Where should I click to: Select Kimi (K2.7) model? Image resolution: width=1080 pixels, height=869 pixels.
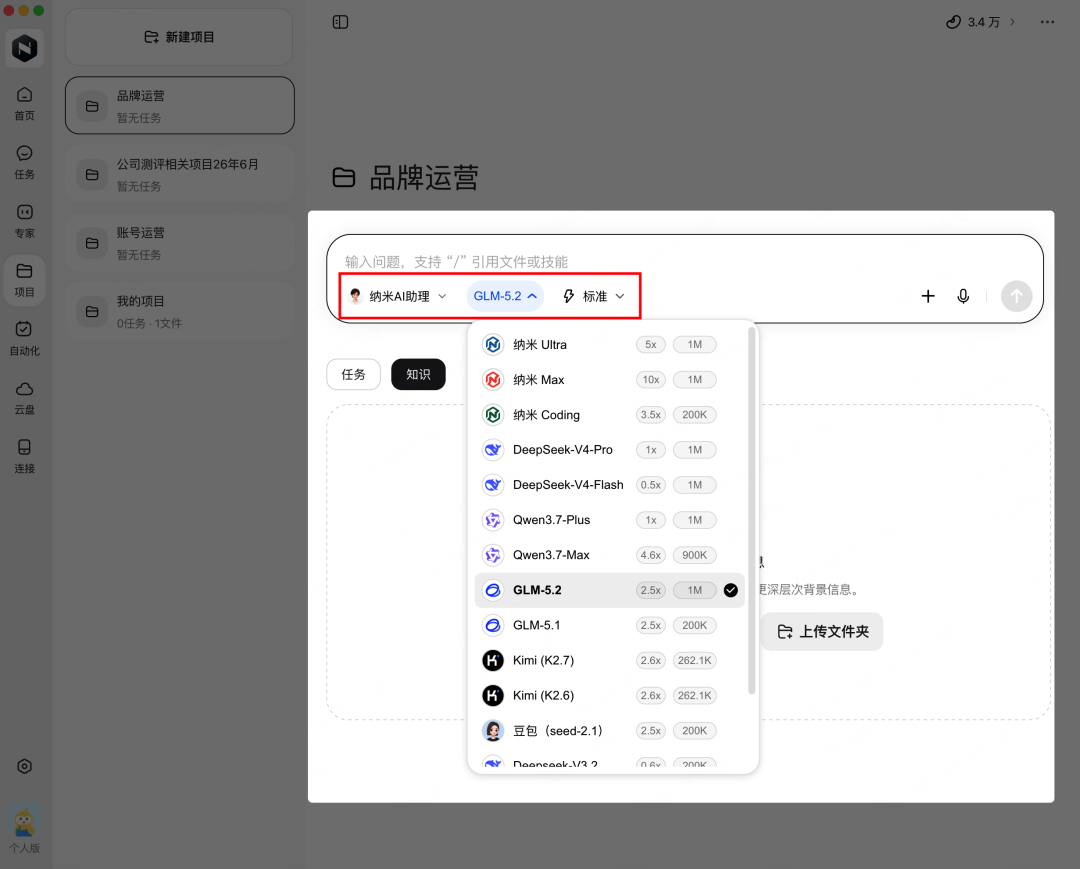point(609,660)
